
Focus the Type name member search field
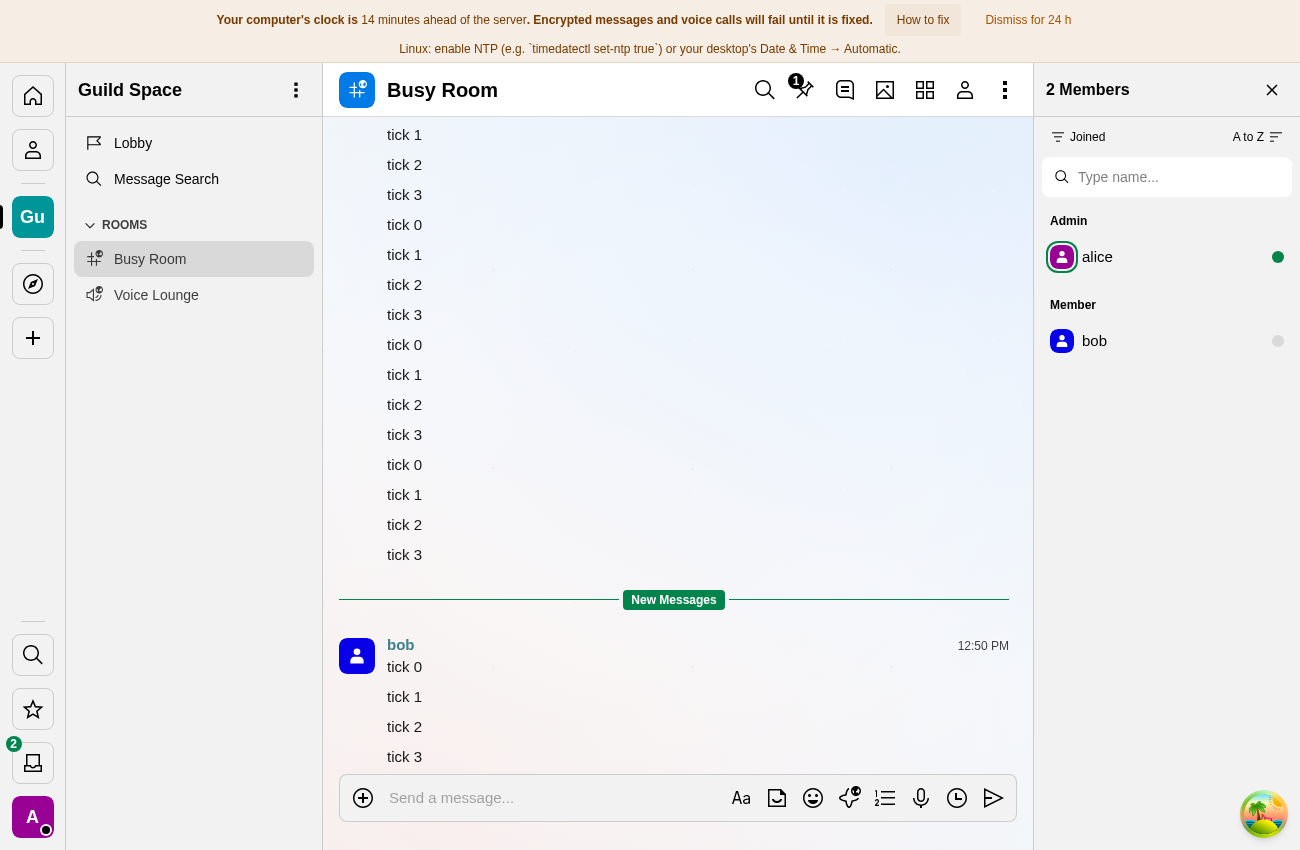1167,177
